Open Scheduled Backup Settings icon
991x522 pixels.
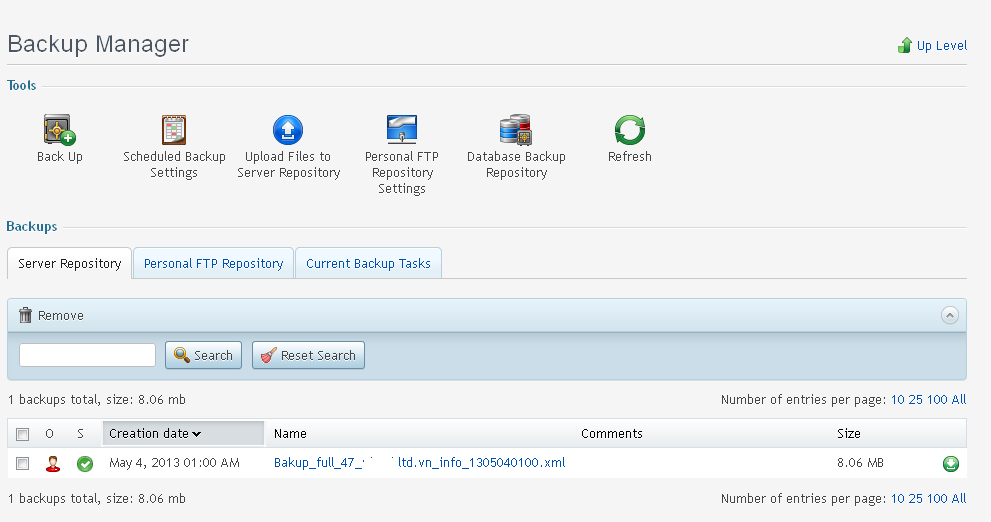pos(174,130)
